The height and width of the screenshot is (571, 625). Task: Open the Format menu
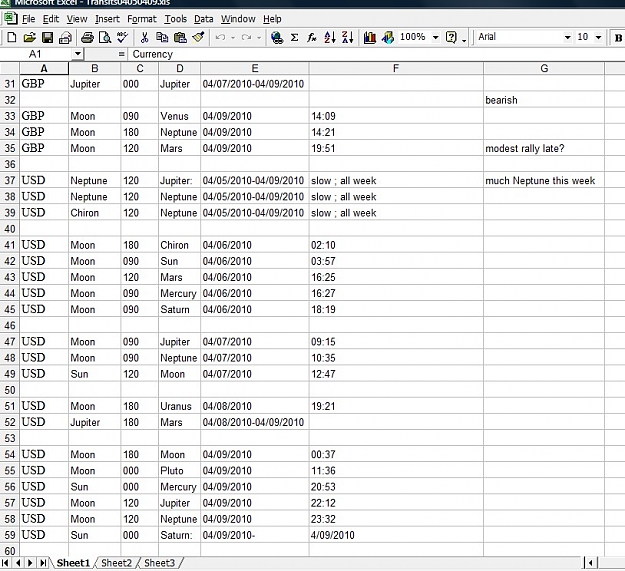(x=142, y=19)
